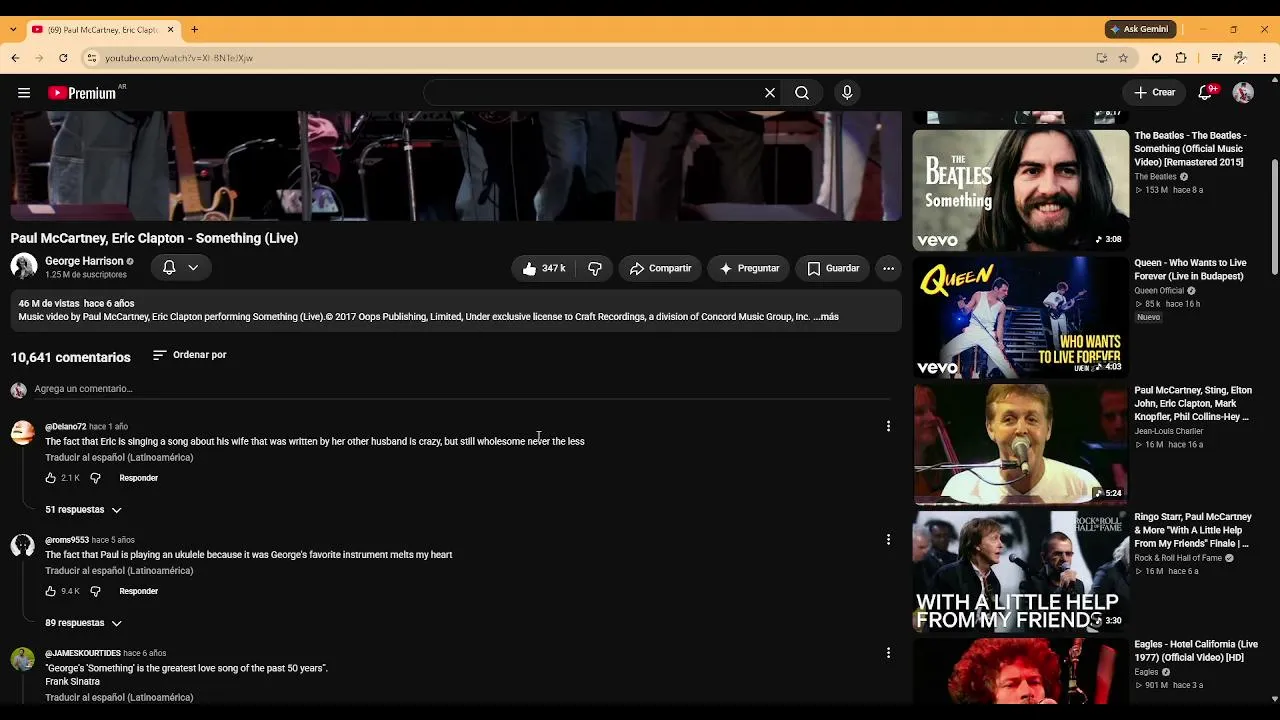Expand the 51 respuestas replies

tap(83, 510)
